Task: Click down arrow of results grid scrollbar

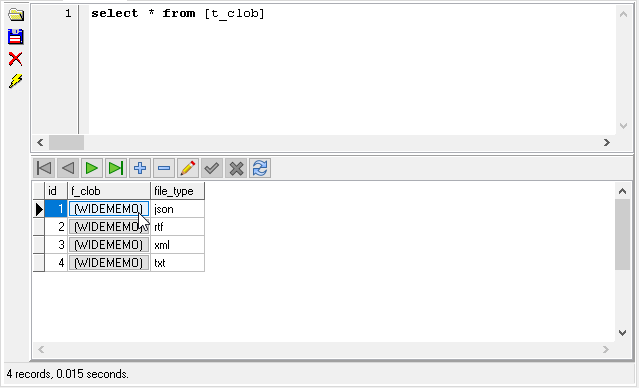Action: (x=622, y=333)
